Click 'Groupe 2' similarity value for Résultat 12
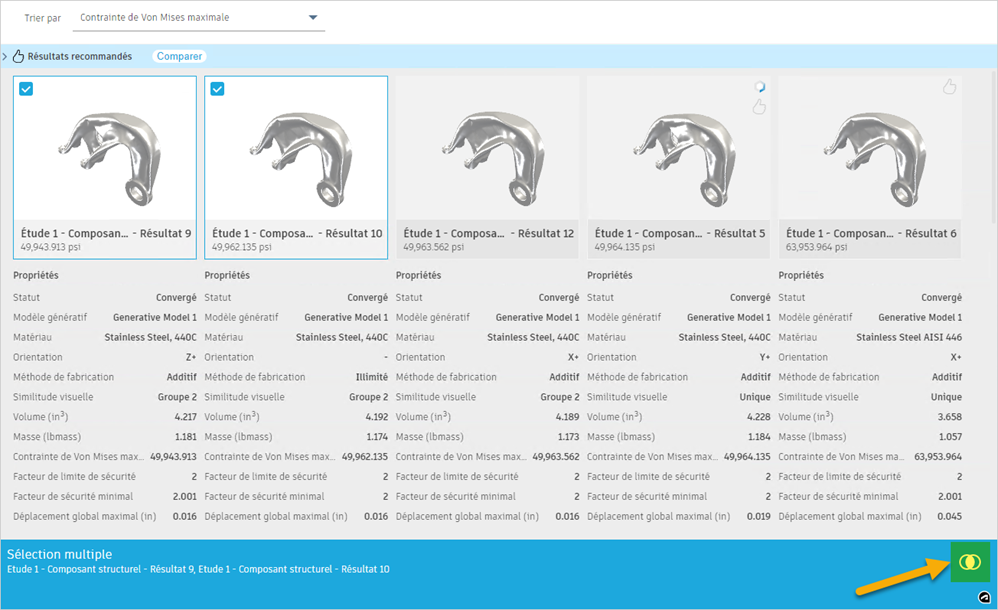998x610 pixels. (x=560, y=397)
